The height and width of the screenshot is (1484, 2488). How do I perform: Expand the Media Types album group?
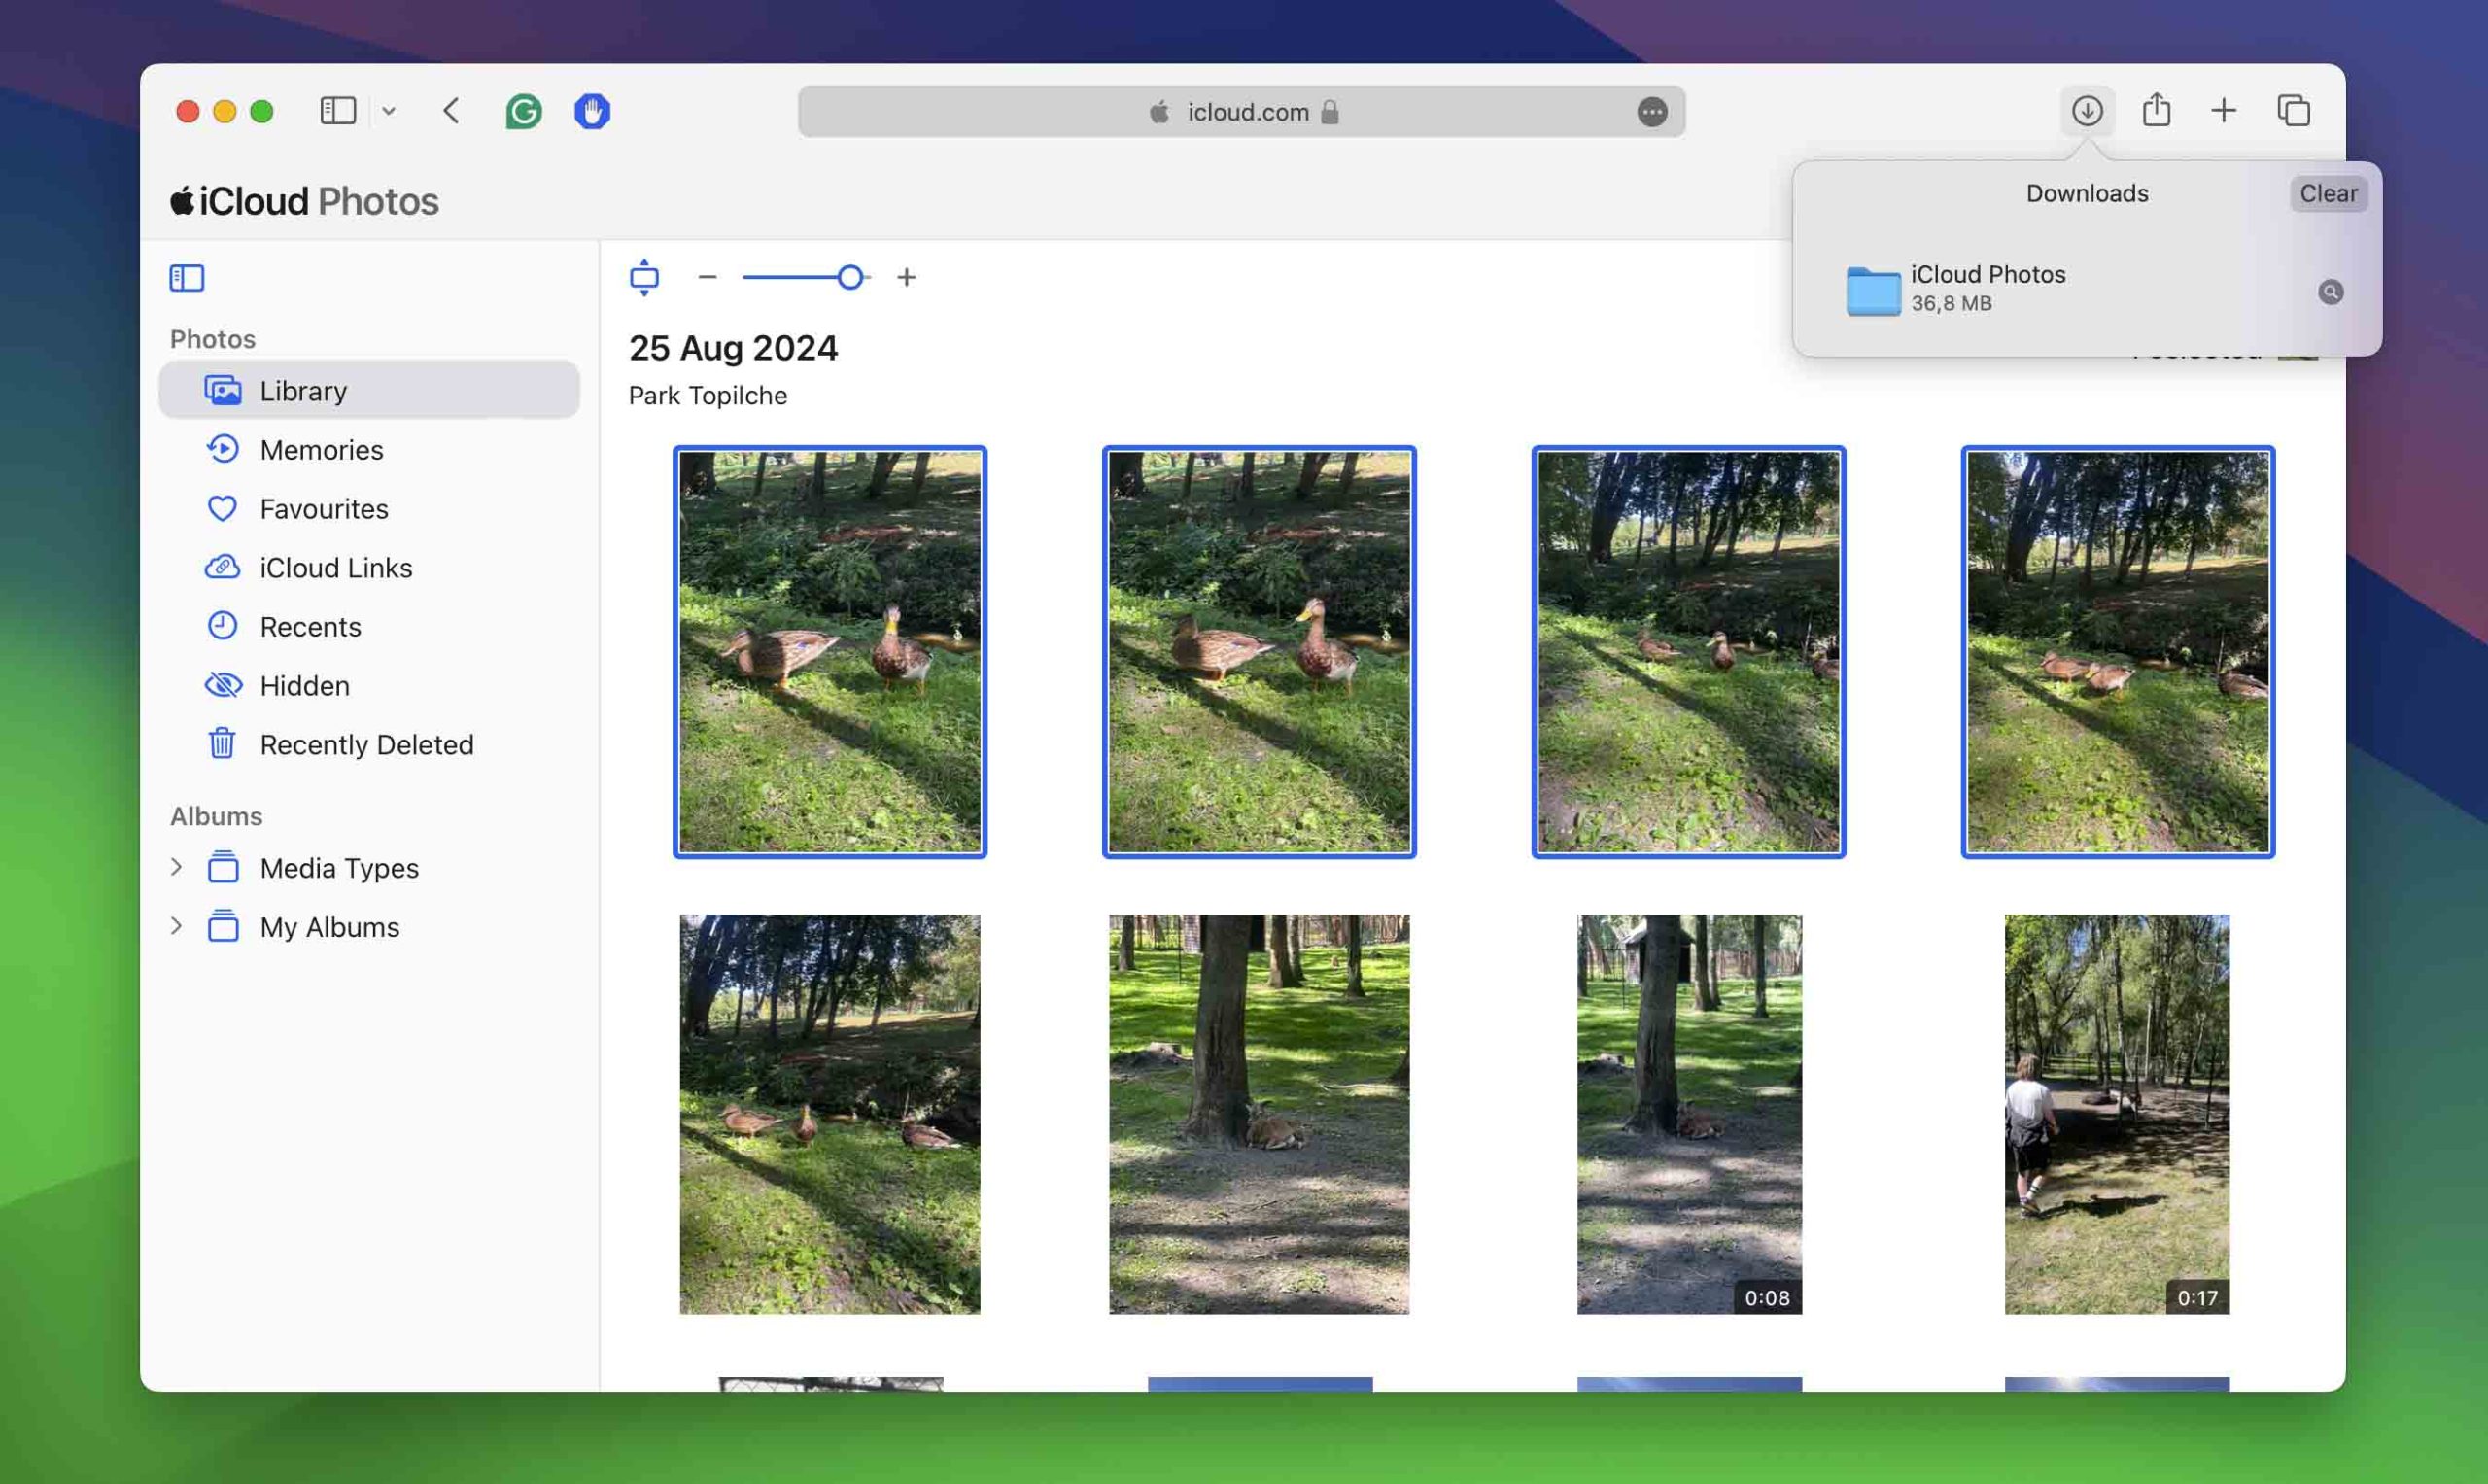[175, 868]
